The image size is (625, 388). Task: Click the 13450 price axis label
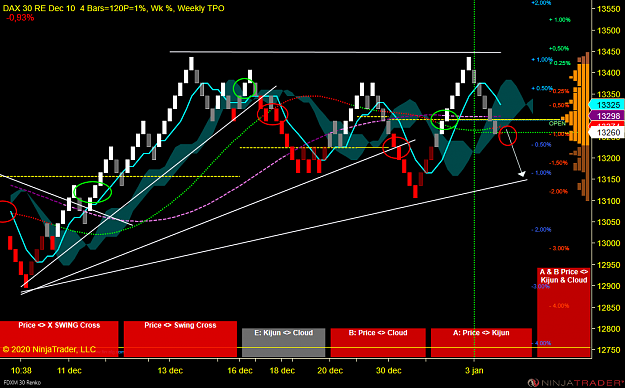tap(608, 52)
